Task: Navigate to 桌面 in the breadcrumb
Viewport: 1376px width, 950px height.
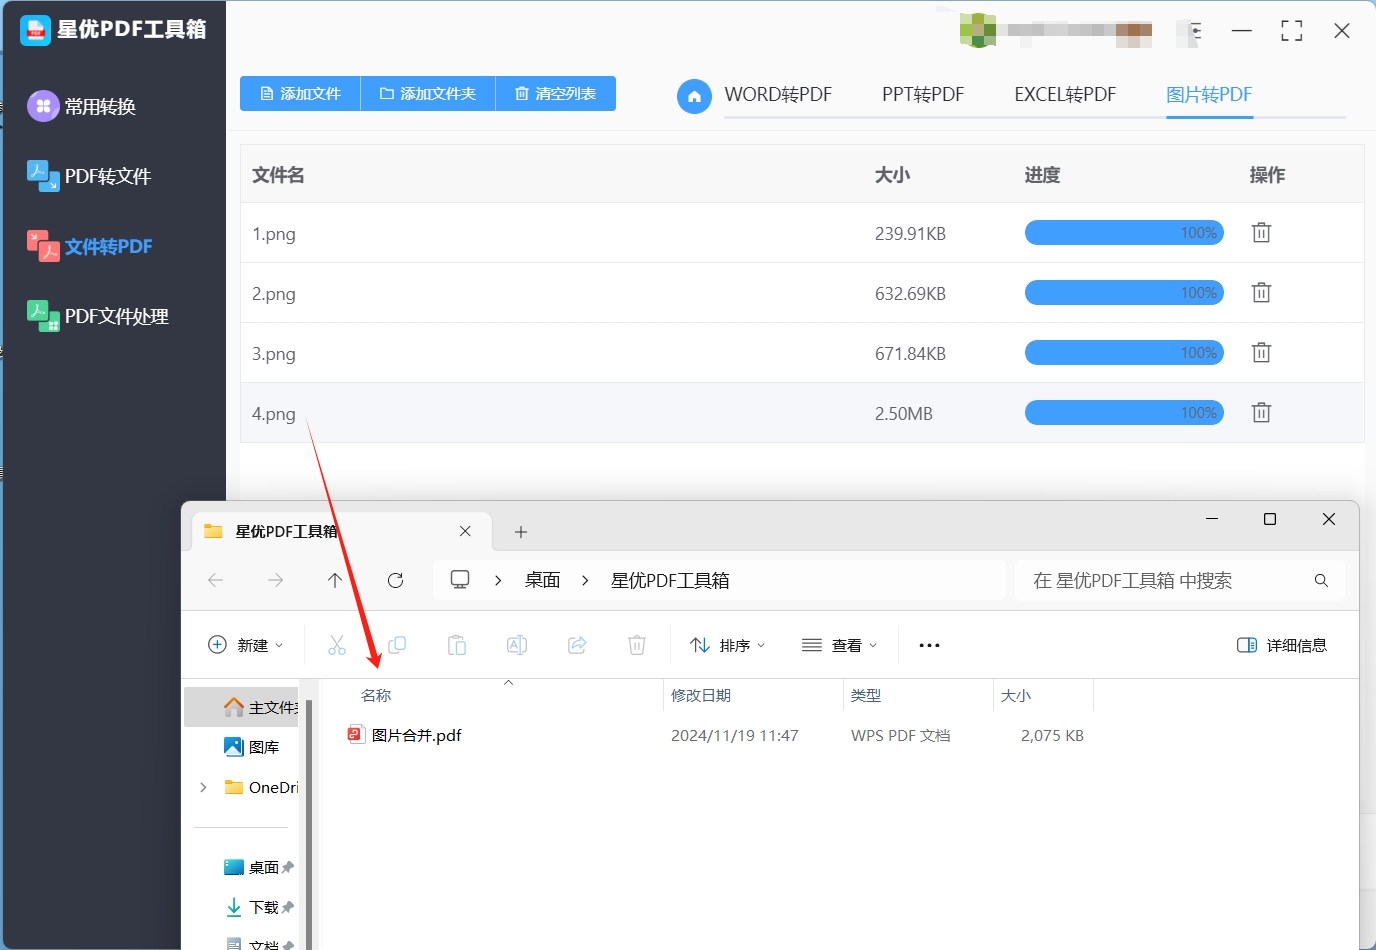Action: click(x=542, y=580)
